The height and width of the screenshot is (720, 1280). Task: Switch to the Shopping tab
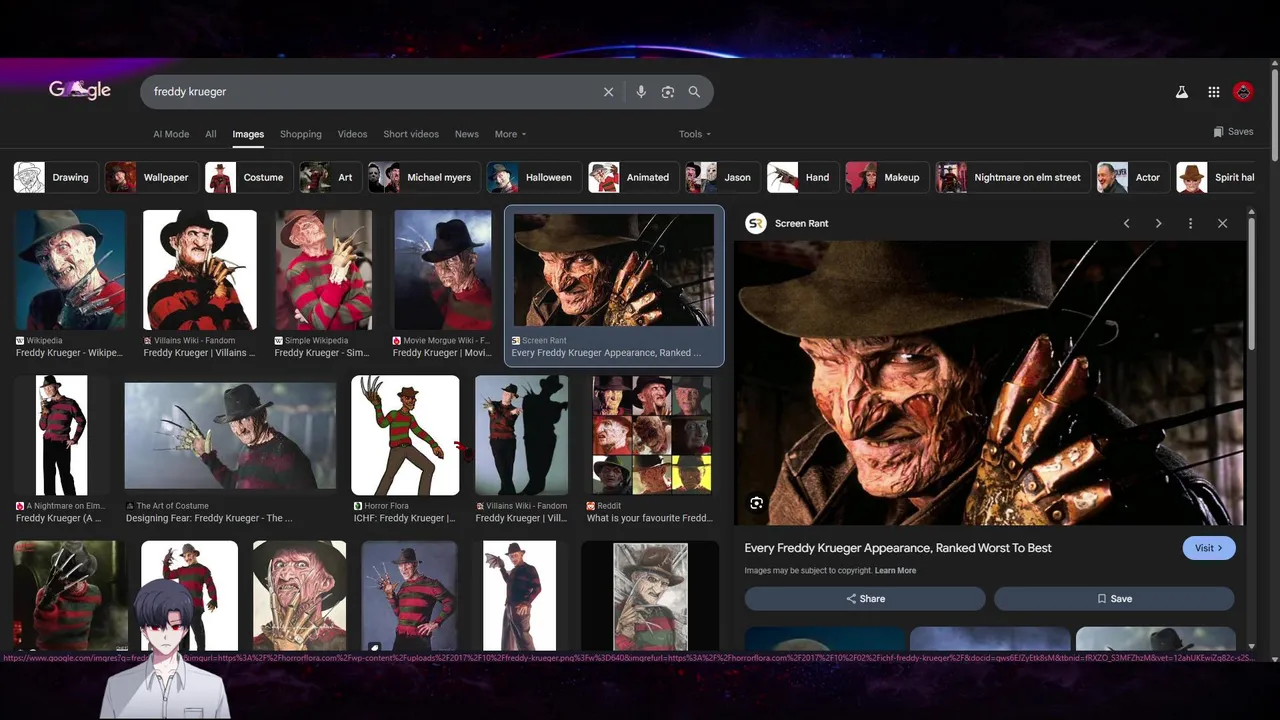coord(301,134)
